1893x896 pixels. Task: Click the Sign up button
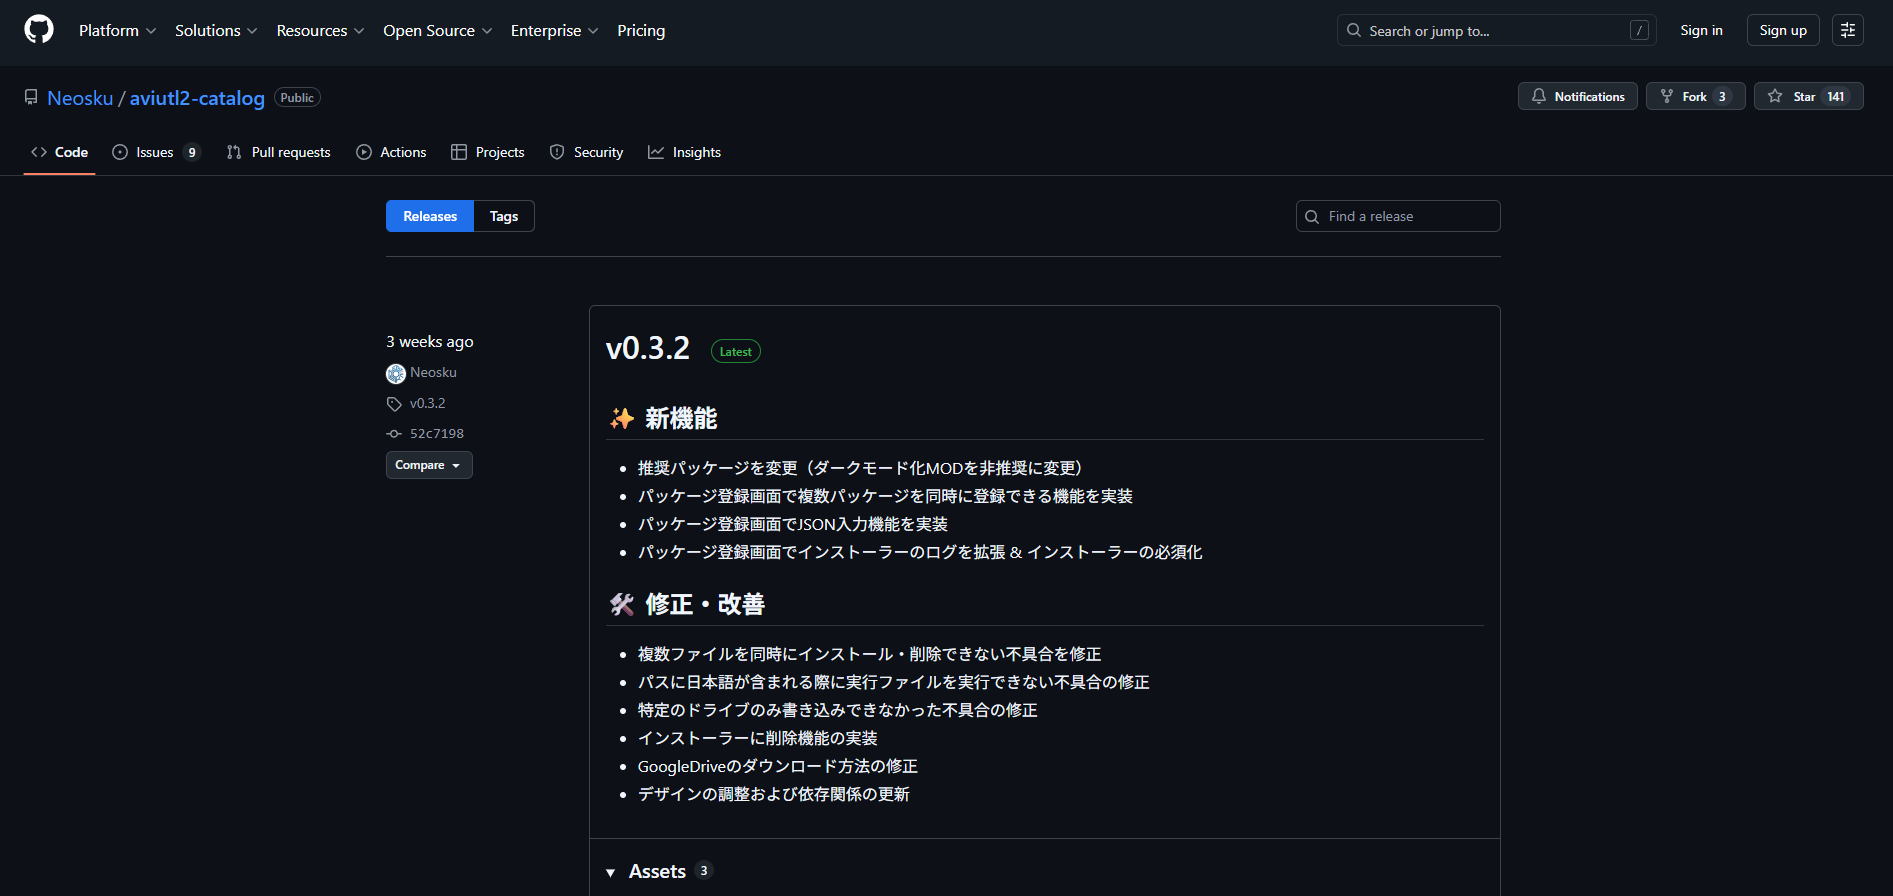1782,30
